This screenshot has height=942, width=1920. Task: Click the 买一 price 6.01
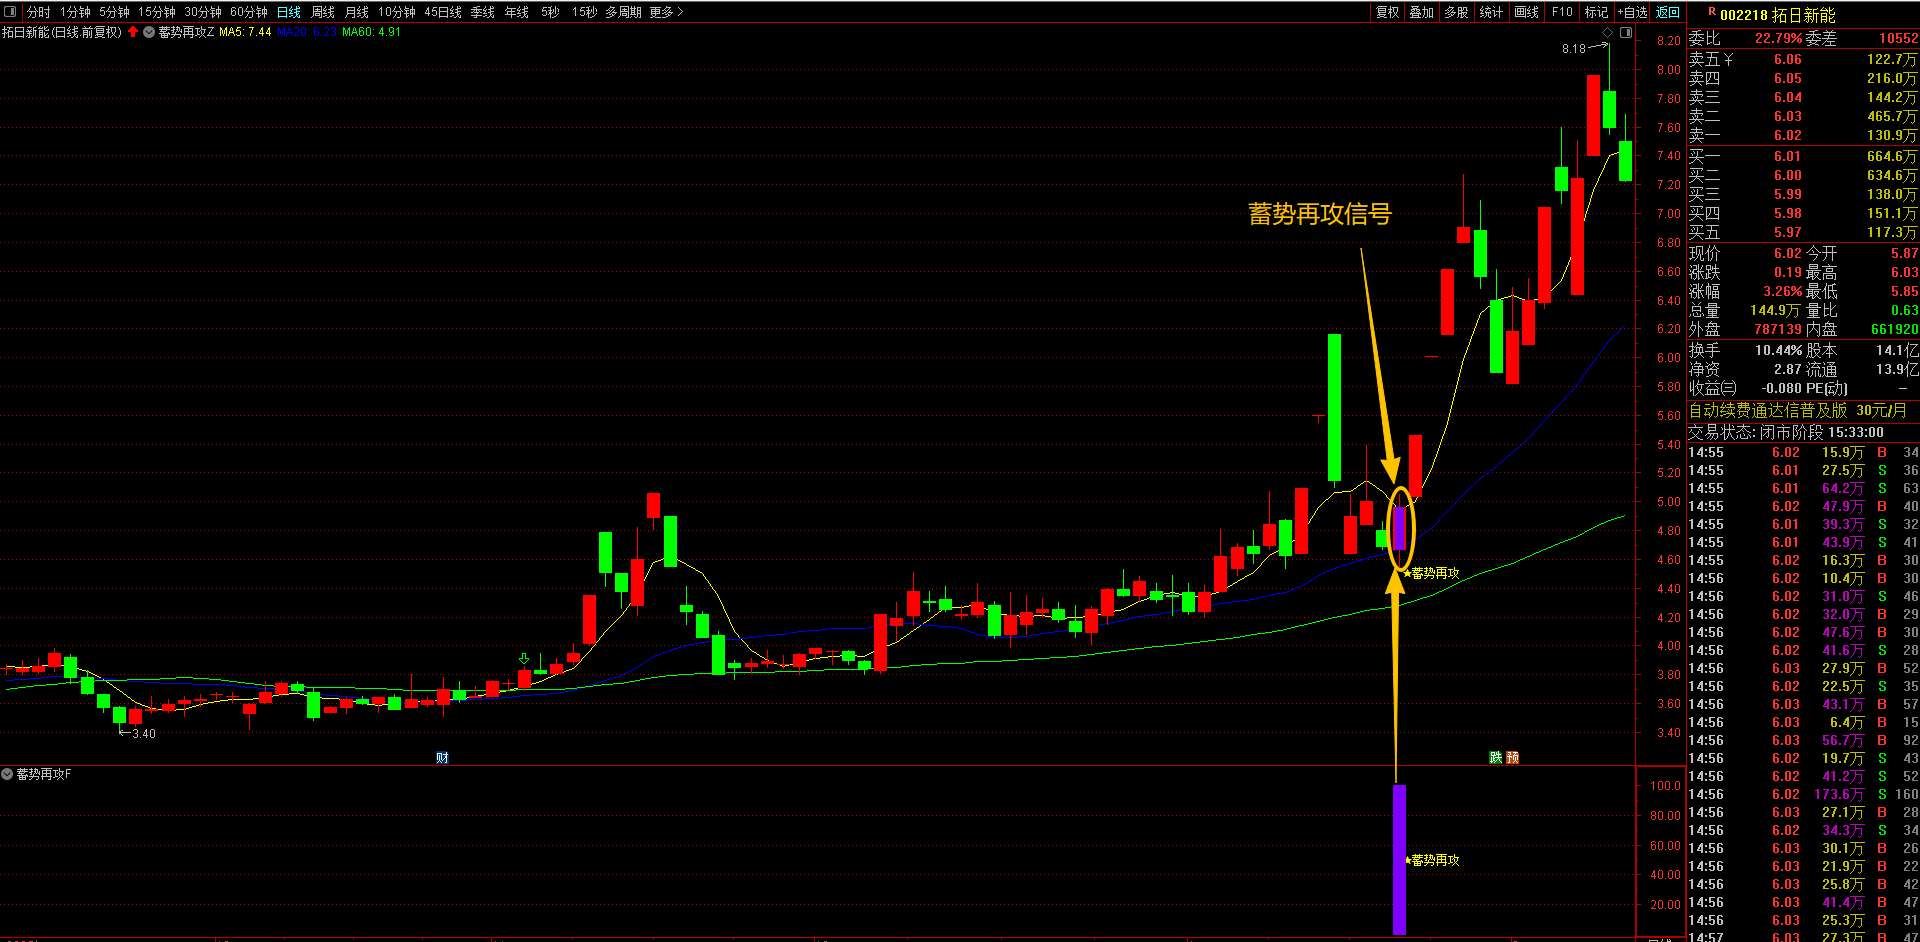[1788, 157]
